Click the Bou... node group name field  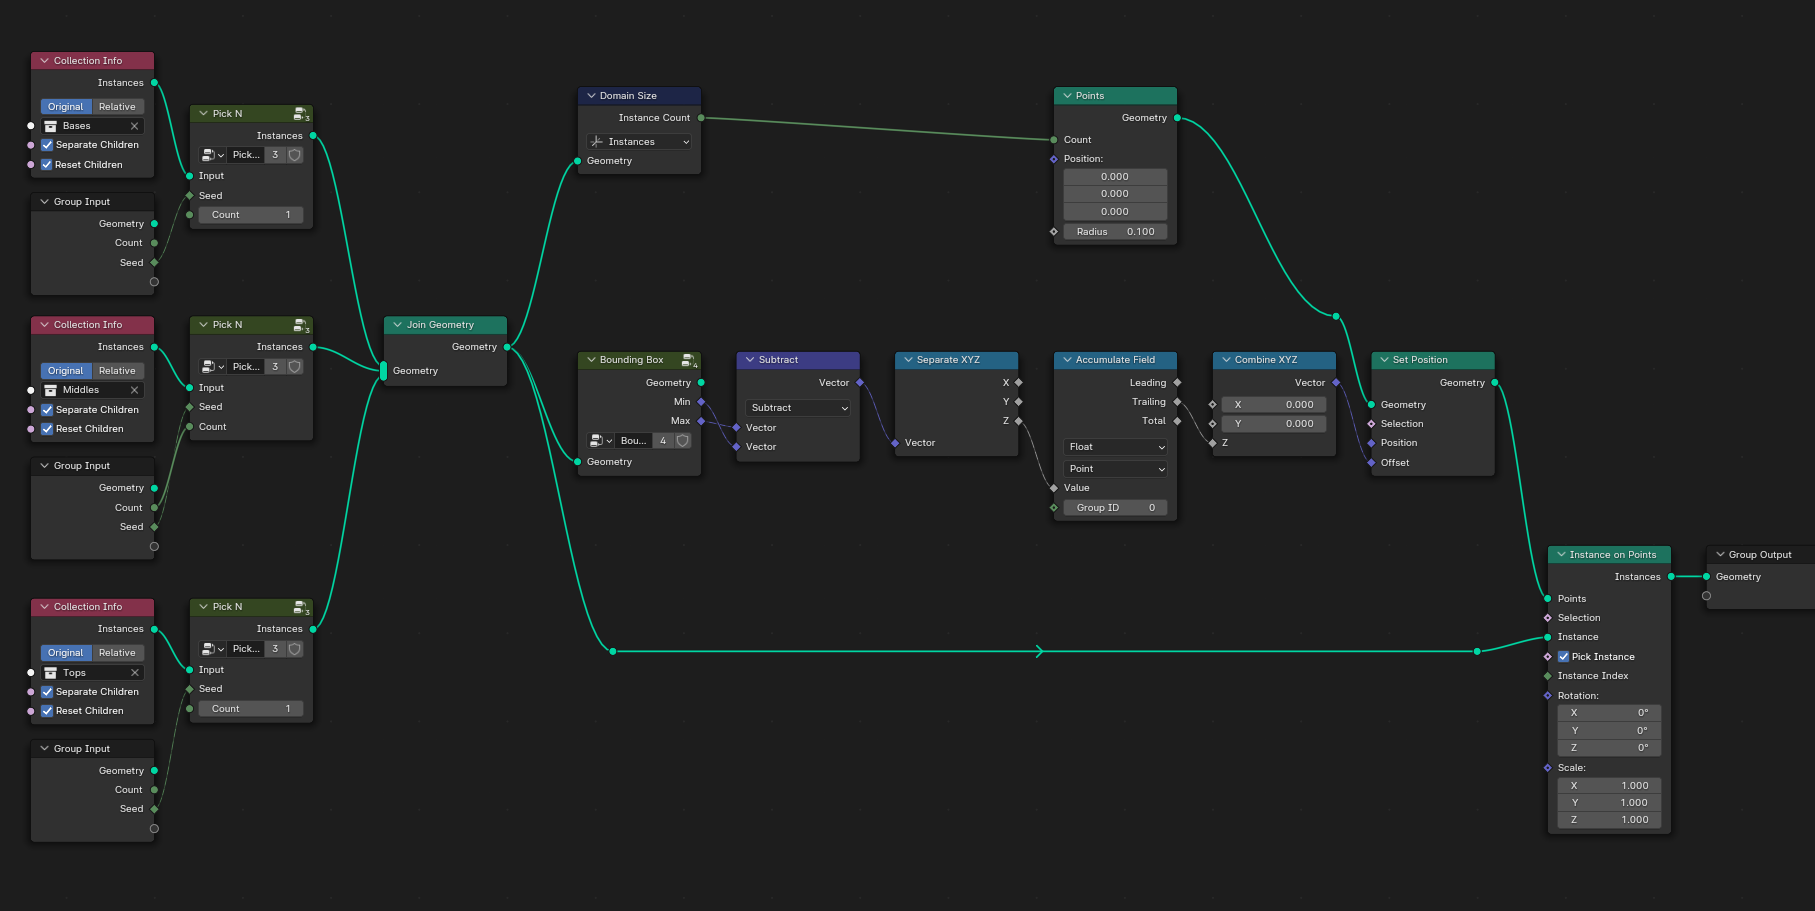tap(633, 441)
